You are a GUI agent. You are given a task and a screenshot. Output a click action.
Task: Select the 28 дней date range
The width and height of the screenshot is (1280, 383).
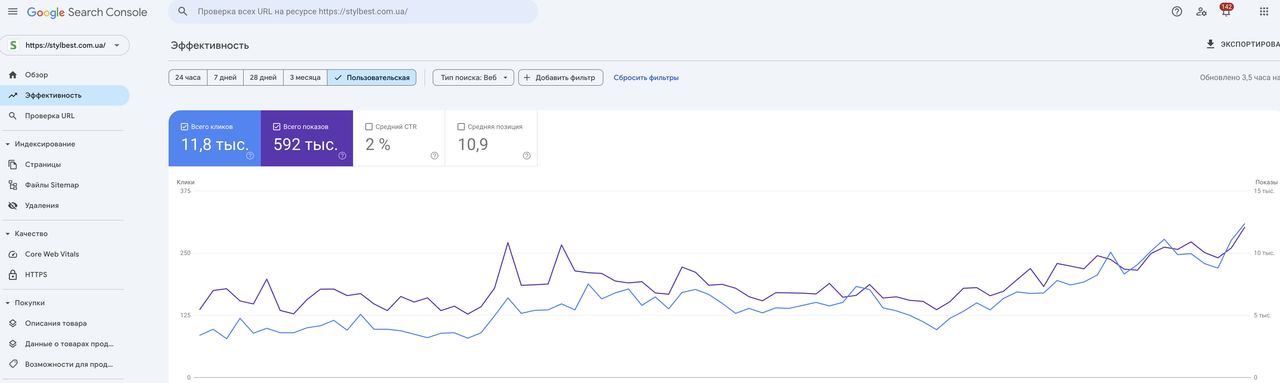coord(263,77)
